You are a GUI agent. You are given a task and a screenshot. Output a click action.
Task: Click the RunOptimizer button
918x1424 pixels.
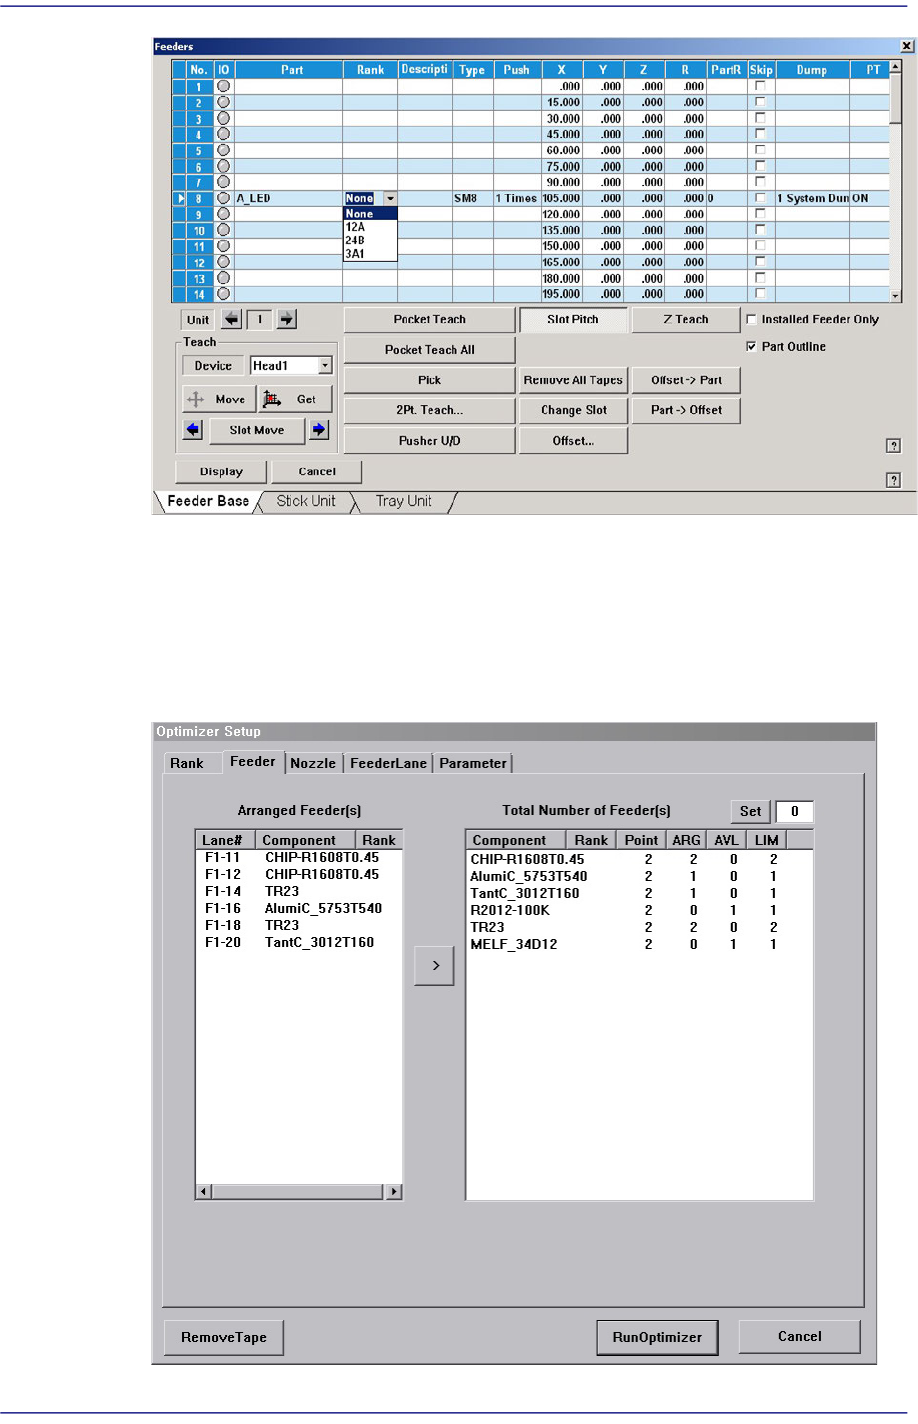[x=657, y=1337]
